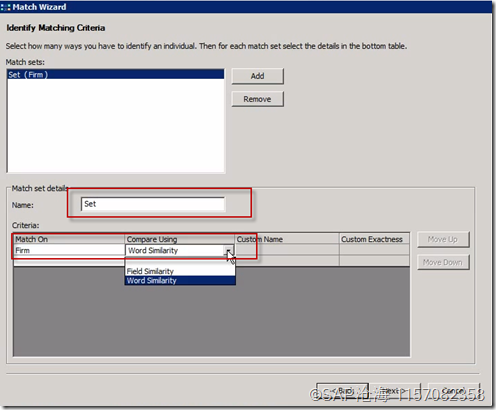The width and height of the screenshot is (496, 410).
Task: Click the Custom Name column header
Action: 287,239
